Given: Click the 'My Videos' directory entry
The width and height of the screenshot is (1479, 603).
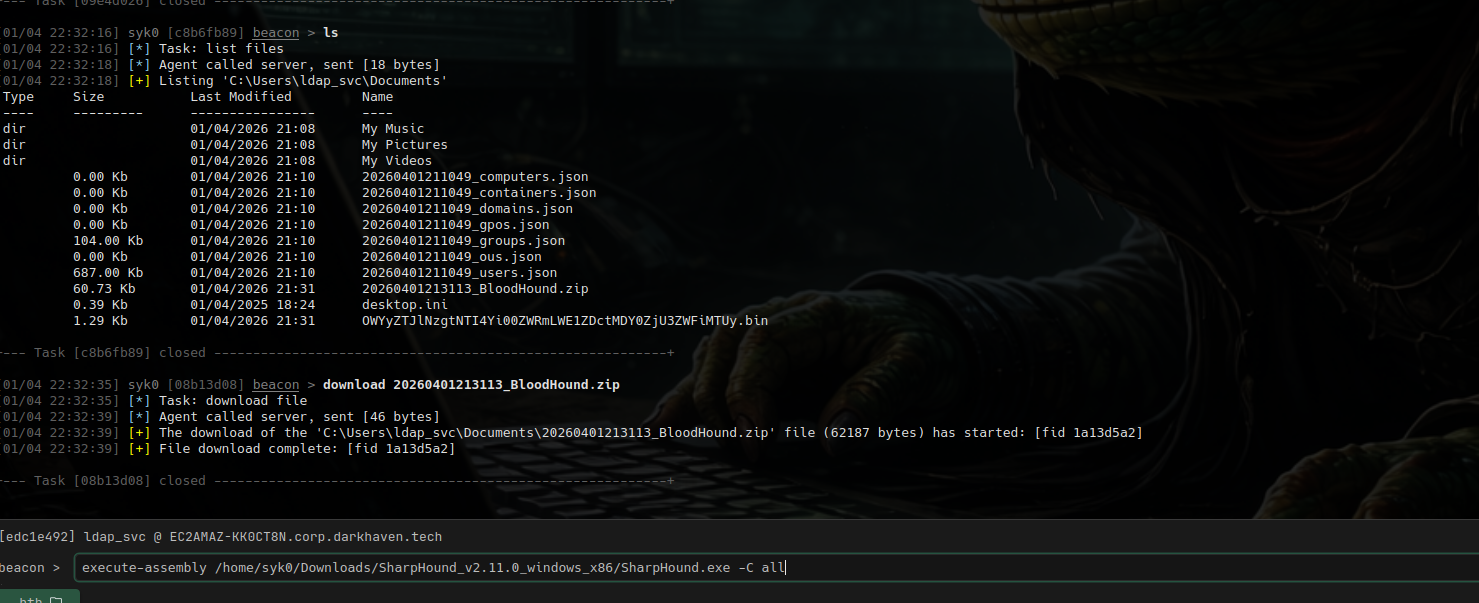Looking at the screenshot, I should (x=397, y=161).
